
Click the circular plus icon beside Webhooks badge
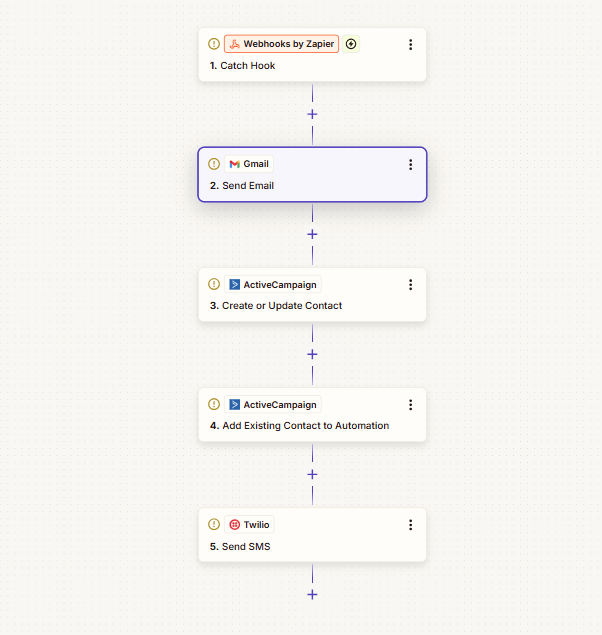click(x=351, y=44)
